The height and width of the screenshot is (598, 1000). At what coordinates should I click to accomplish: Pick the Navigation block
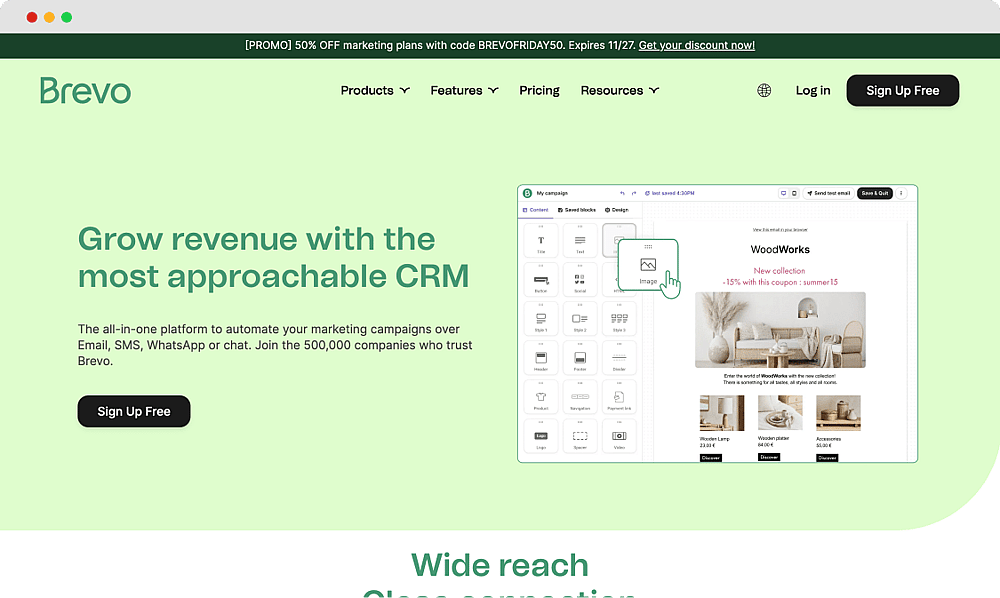pos(580,397)
